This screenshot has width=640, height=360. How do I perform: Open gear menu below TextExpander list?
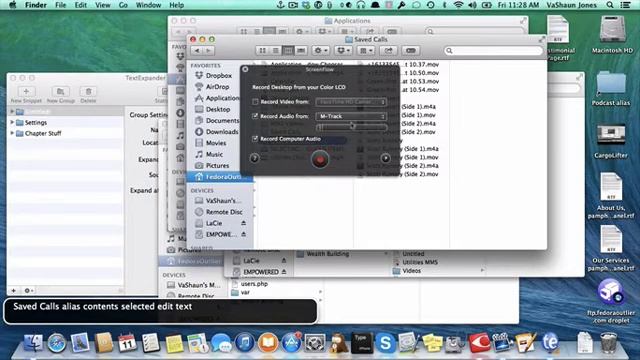(28, 291)
